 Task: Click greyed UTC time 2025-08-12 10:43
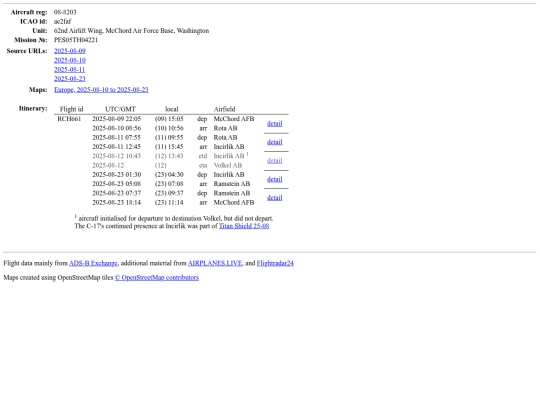coord(116,156)
